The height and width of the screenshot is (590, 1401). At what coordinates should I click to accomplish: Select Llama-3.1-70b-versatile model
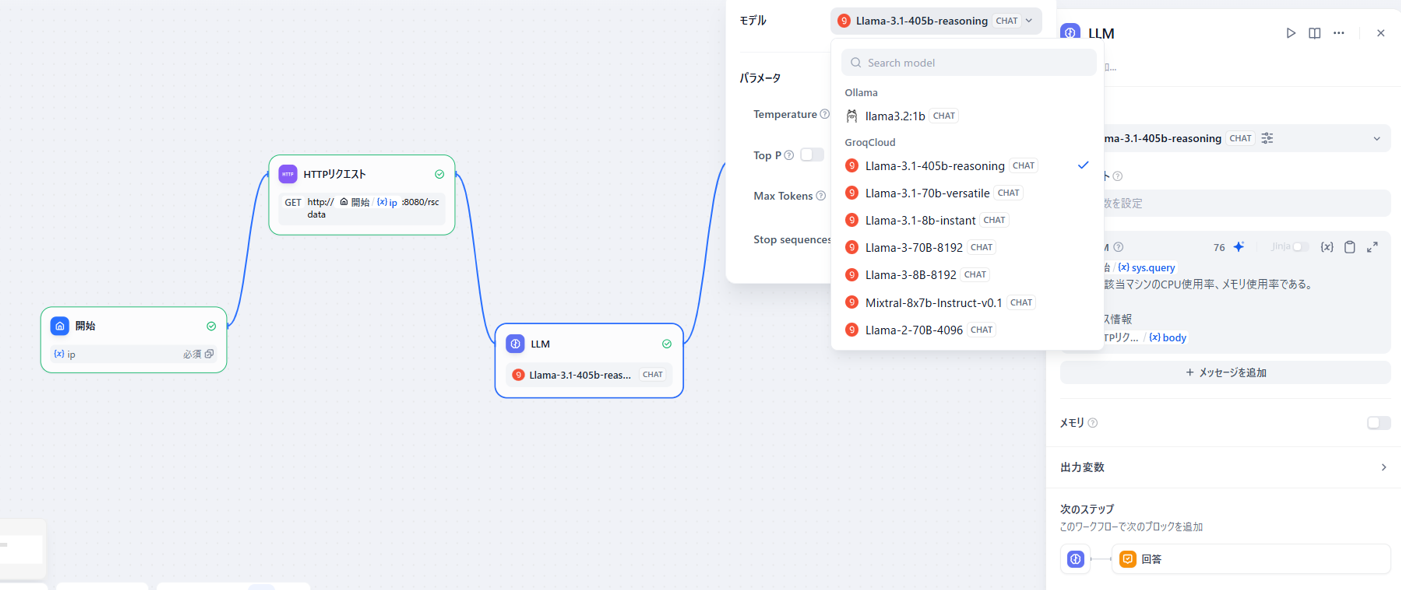coord(968,193)
